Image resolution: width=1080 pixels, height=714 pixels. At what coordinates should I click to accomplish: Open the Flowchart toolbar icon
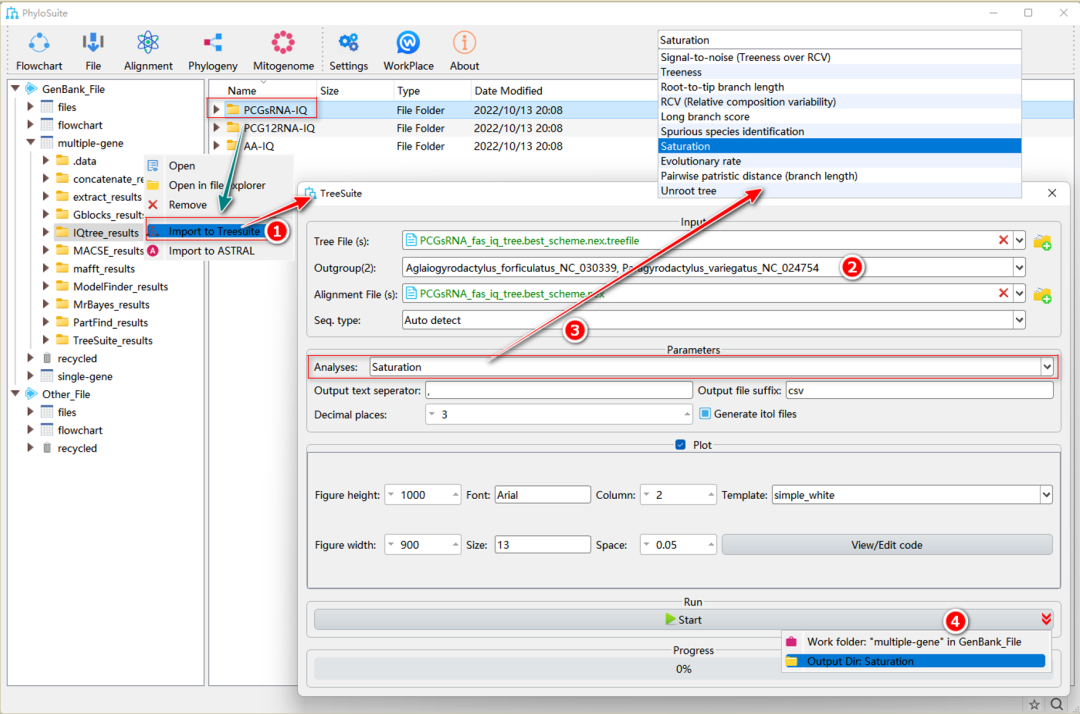[x=39, y=43]
